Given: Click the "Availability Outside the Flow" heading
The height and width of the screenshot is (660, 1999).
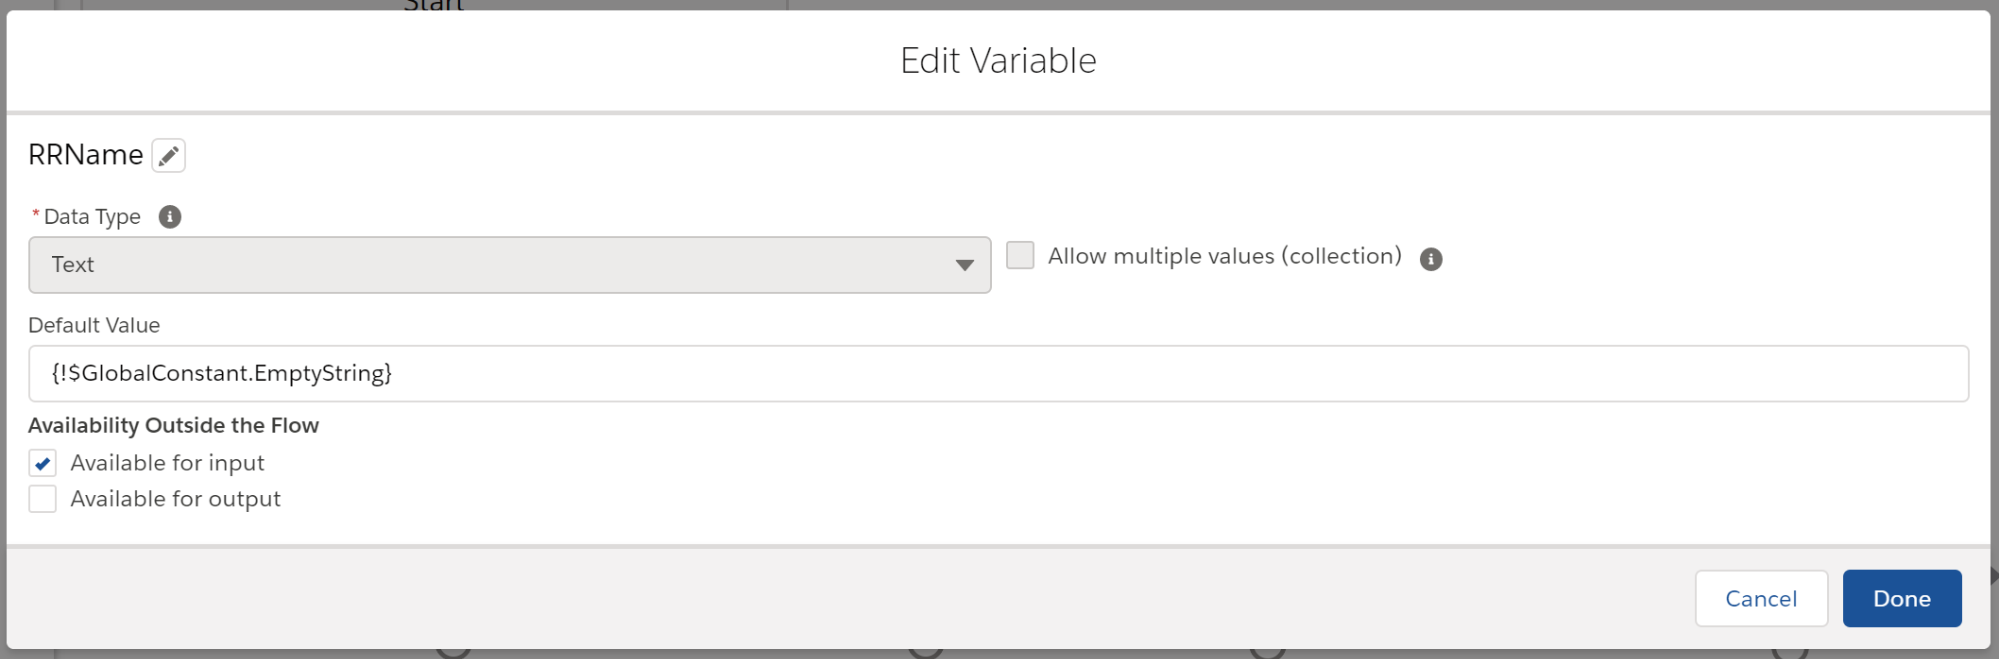Looking at the screenshot, I should click(173, 426).
